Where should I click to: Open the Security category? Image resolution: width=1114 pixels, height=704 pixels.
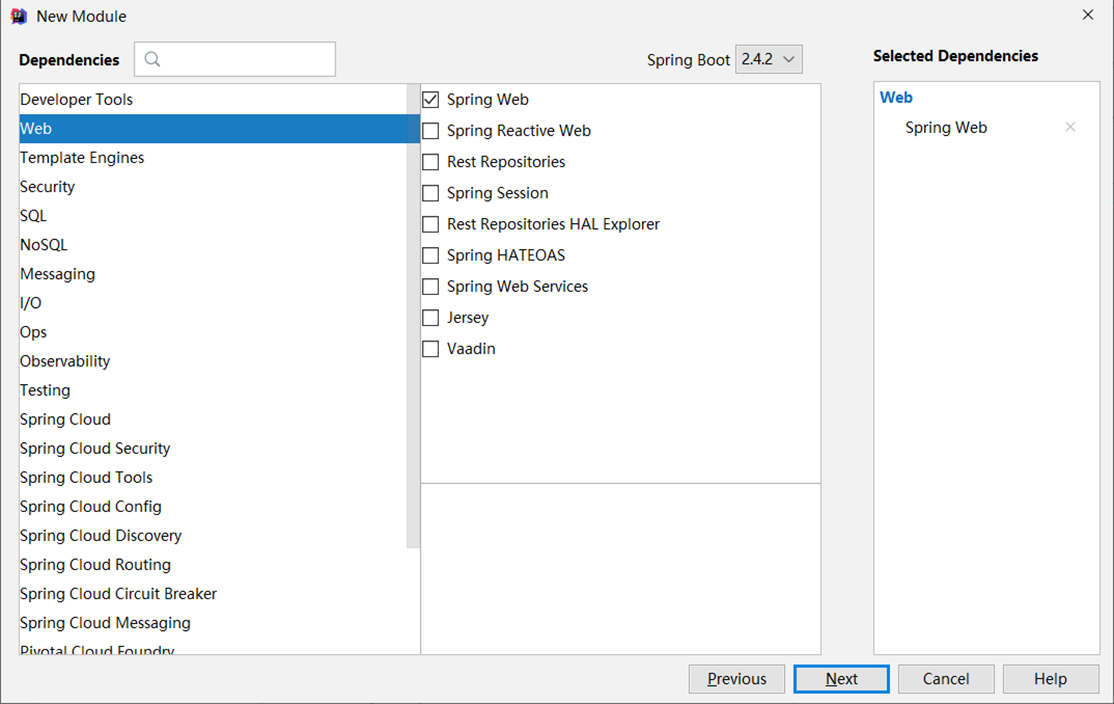coord(47,187)
